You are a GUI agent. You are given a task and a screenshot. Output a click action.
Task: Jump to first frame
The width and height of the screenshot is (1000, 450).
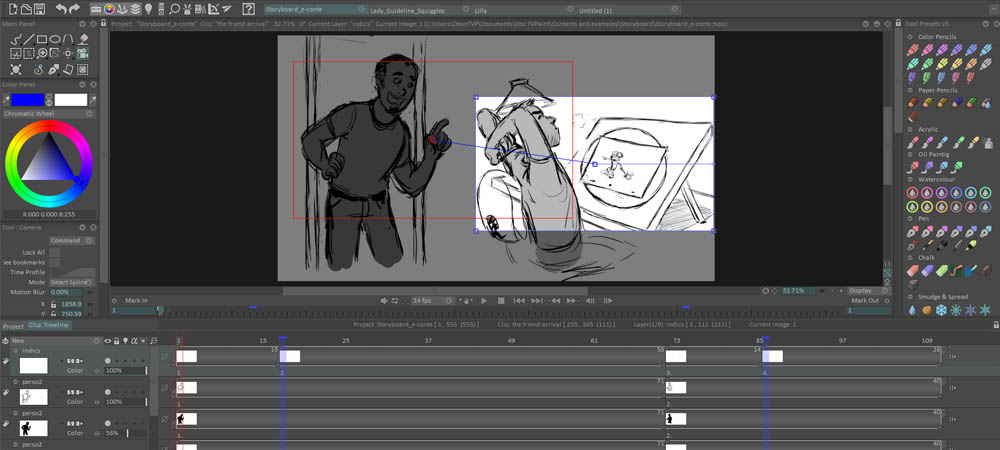click(519, 300)
